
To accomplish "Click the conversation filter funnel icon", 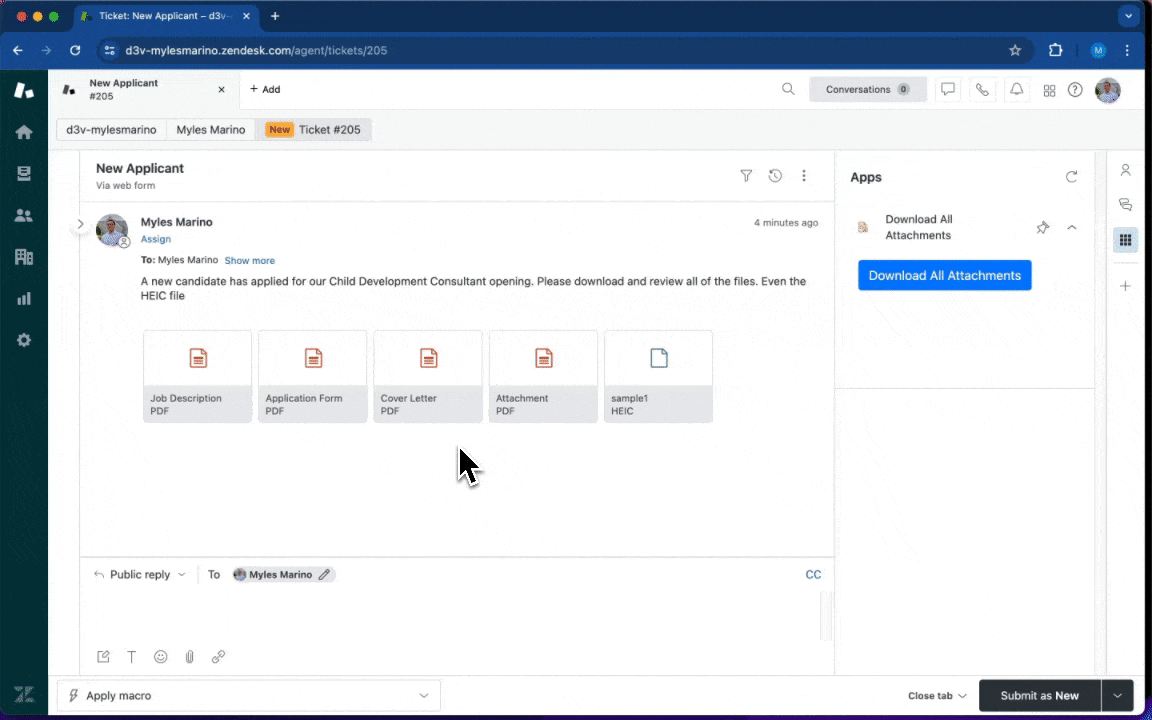I will 746,176.
